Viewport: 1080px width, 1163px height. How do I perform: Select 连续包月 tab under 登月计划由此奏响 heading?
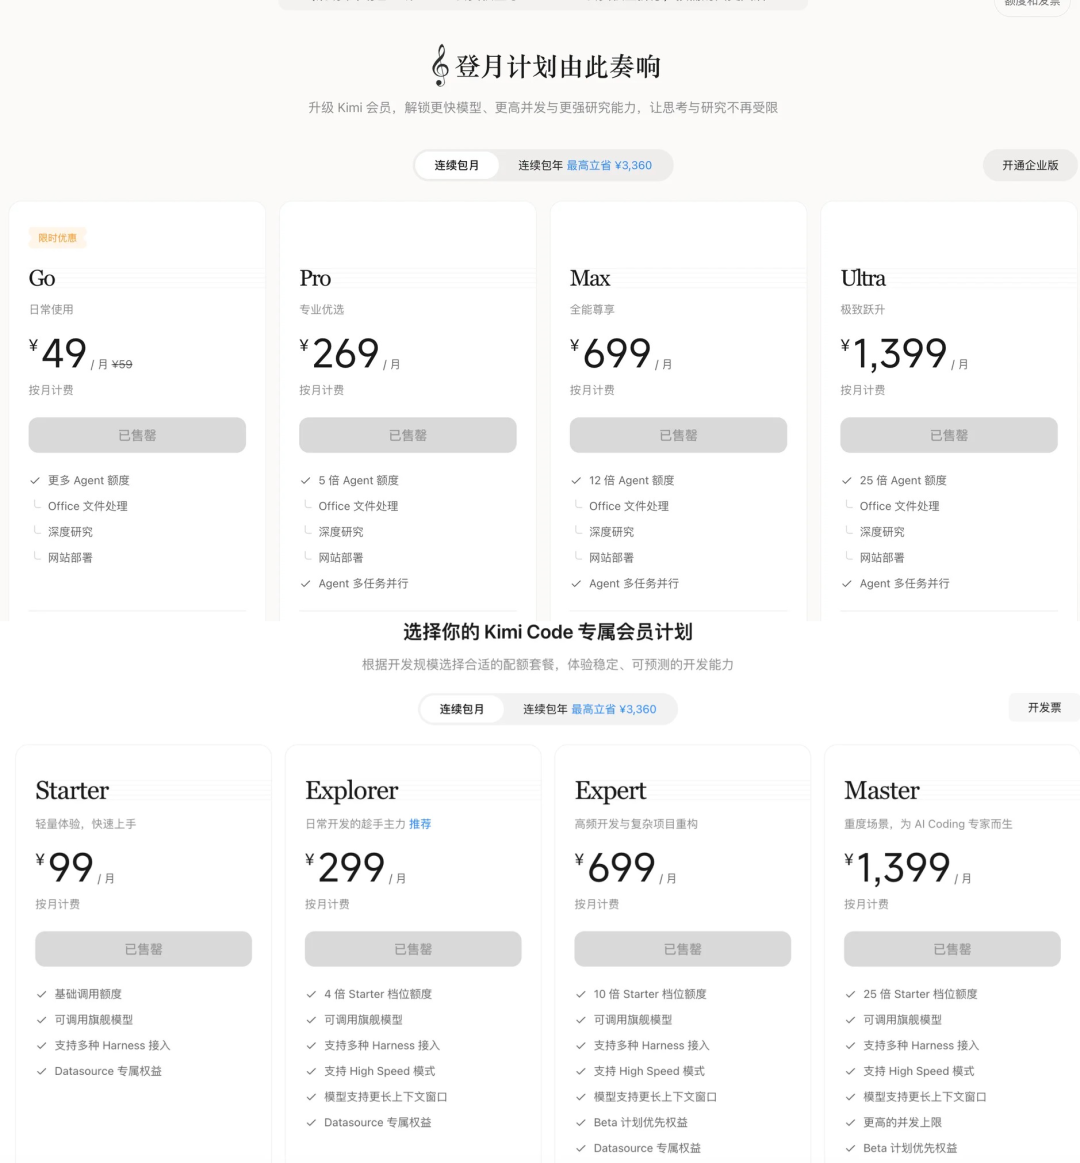point(456,165)
